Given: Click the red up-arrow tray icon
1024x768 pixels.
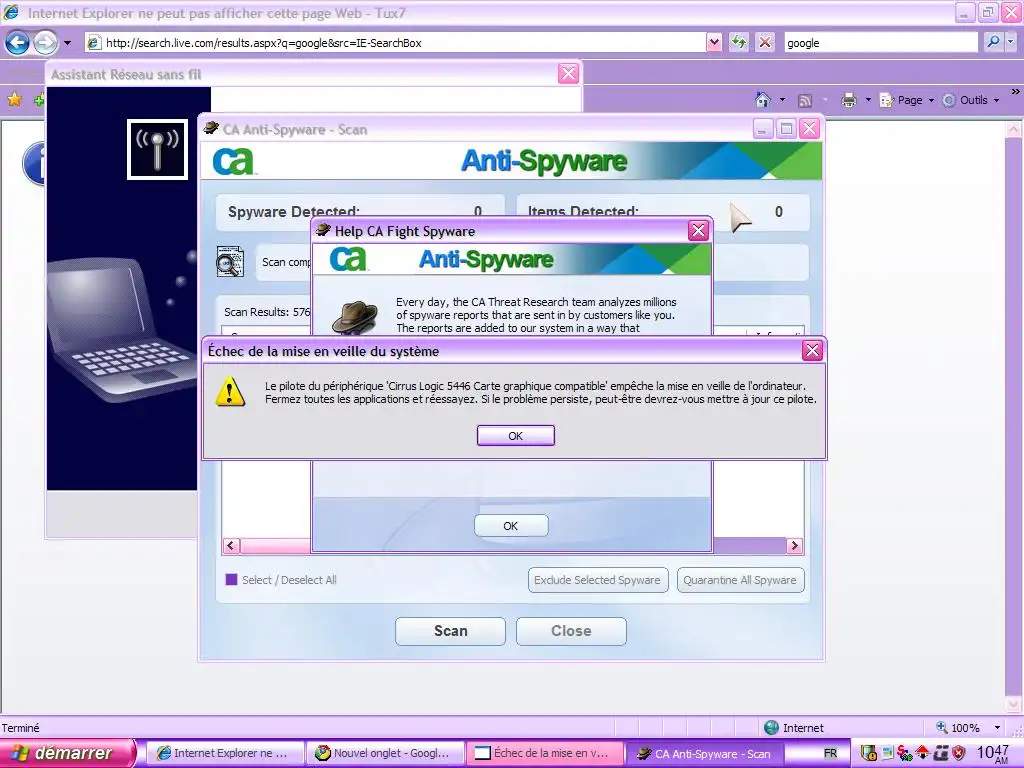Looking at the screenshot, I should pyautogui.click(x=922, y=753).
